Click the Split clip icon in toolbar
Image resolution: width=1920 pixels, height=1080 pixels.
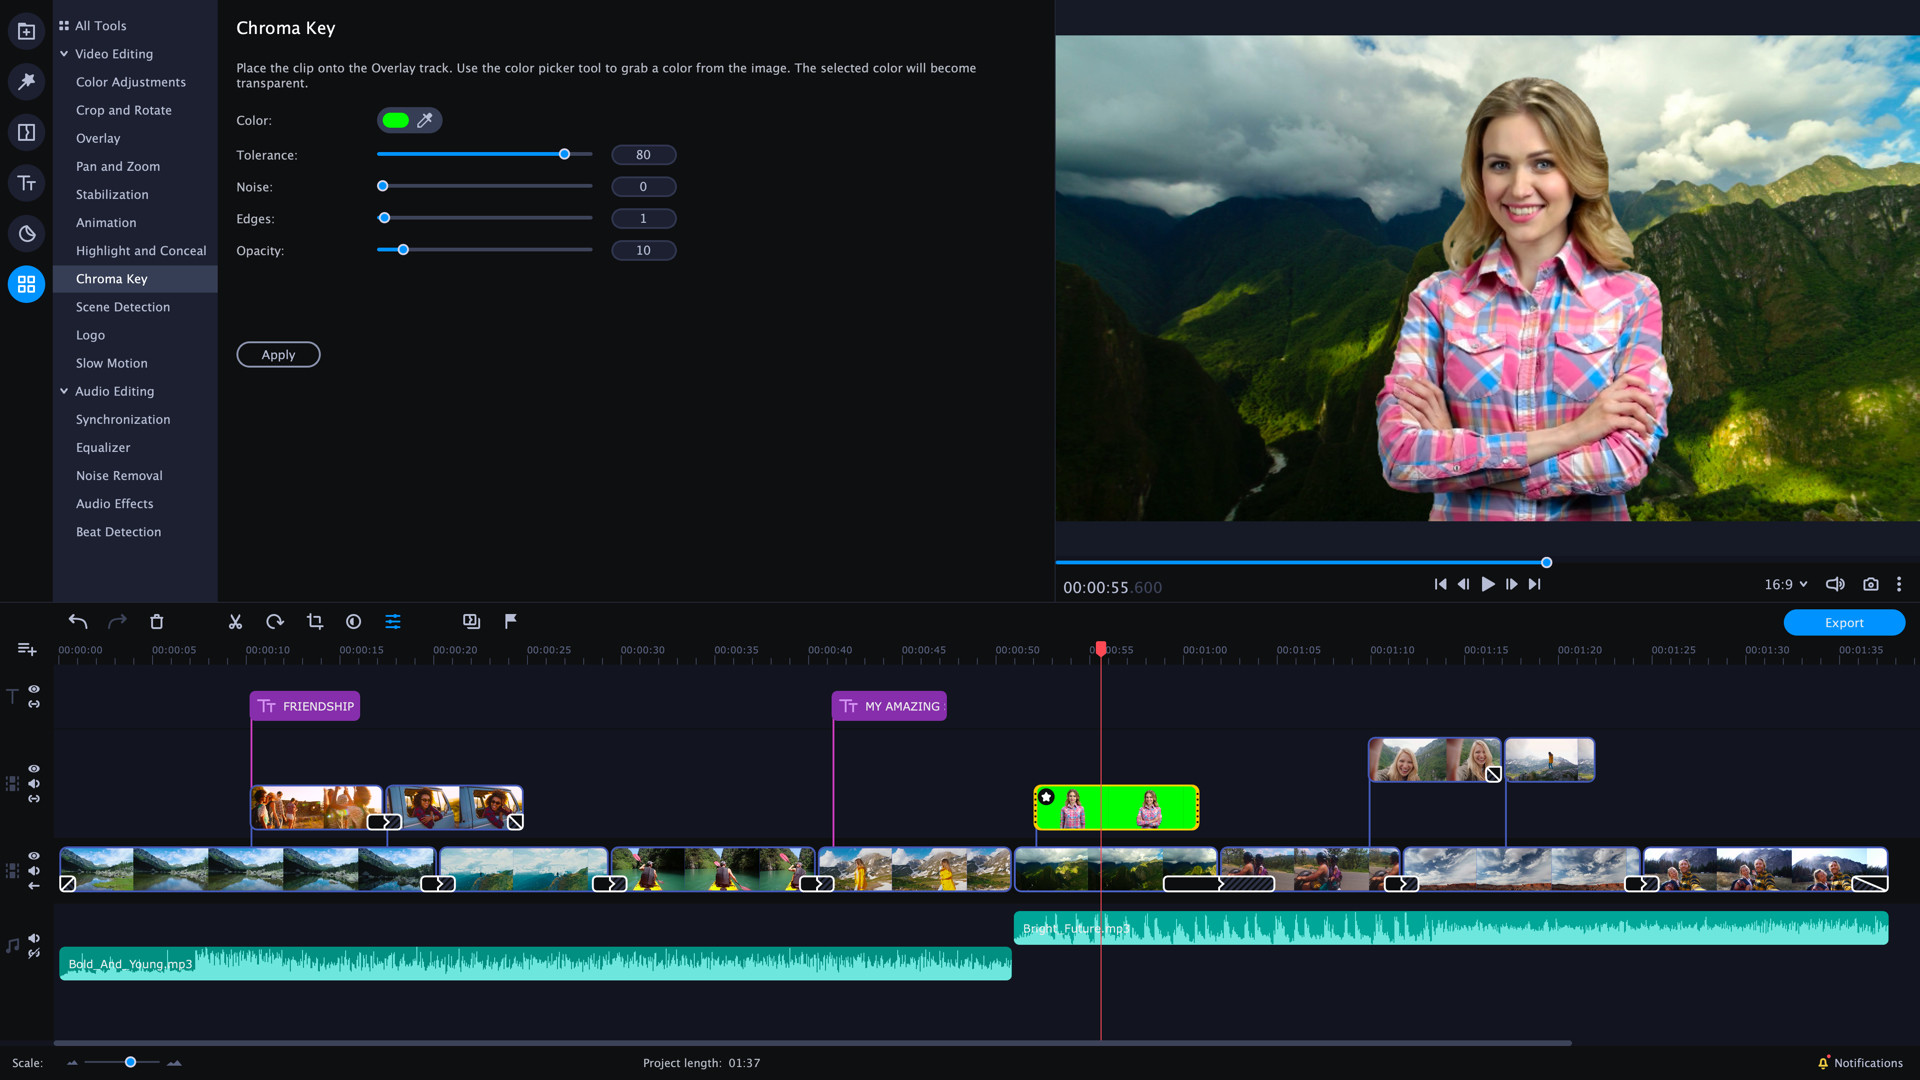pos(235,621)
